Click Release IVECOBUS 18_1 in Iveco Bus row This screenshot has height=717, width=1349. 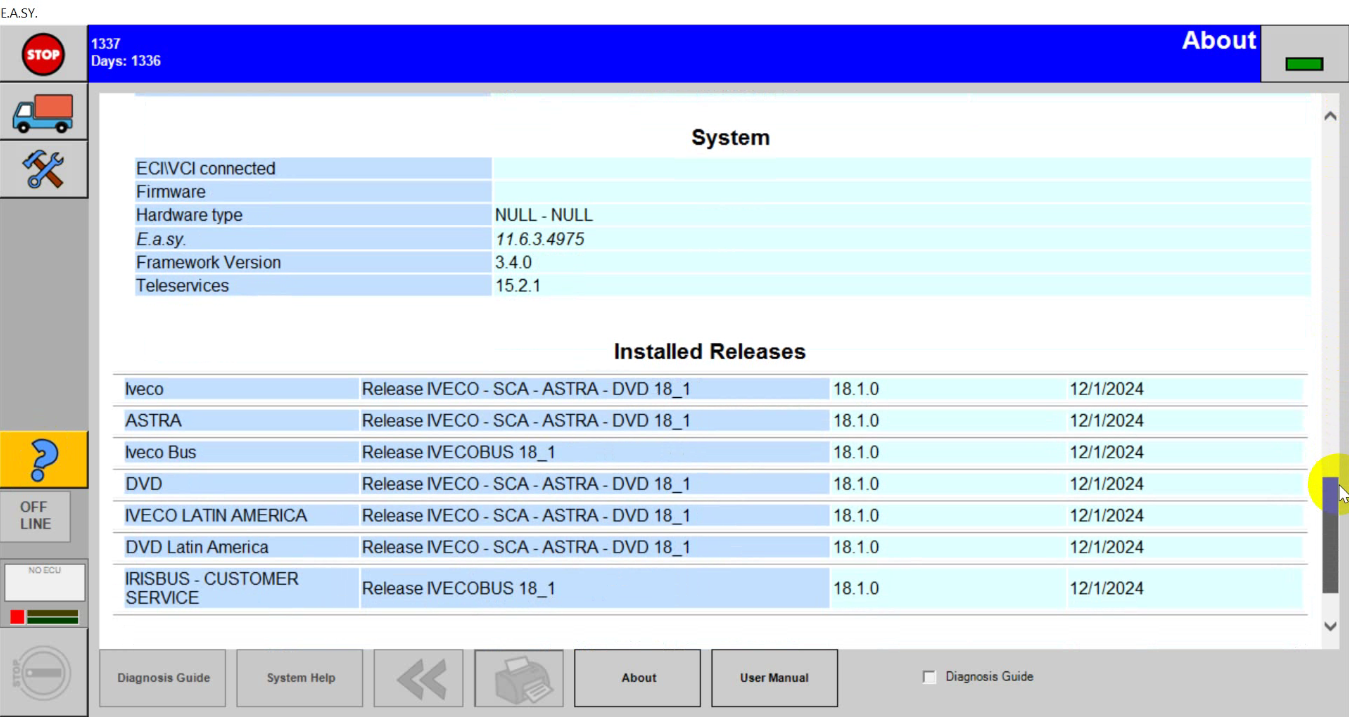tap(458, 452)
